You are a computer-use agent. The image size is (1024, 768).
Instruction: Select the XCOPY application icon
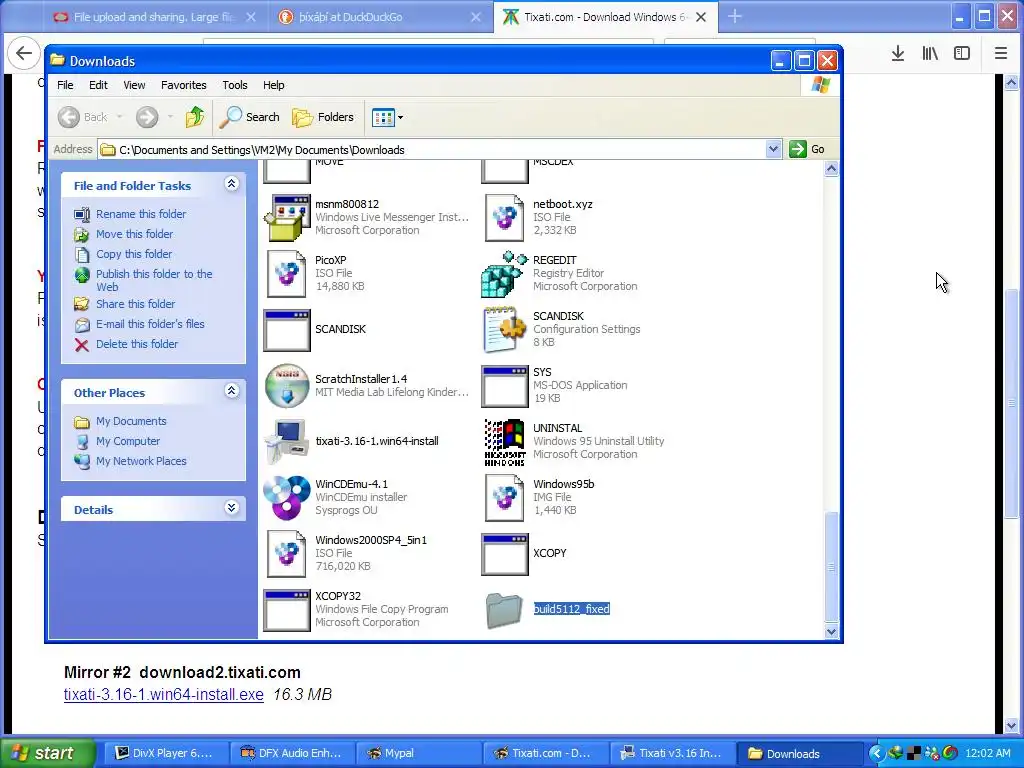(504, 554)
